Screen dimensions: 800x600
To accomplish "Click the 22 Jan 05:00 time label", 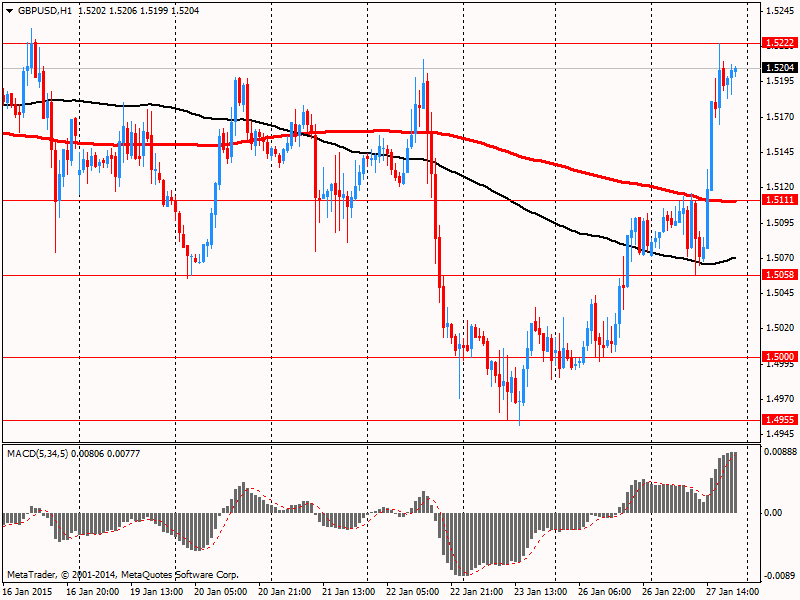I will coord(413,592).
